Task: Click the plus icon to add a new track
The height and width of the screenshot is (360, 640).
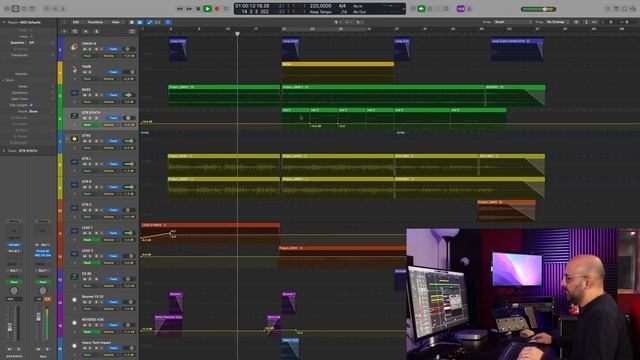Action: 64,31
